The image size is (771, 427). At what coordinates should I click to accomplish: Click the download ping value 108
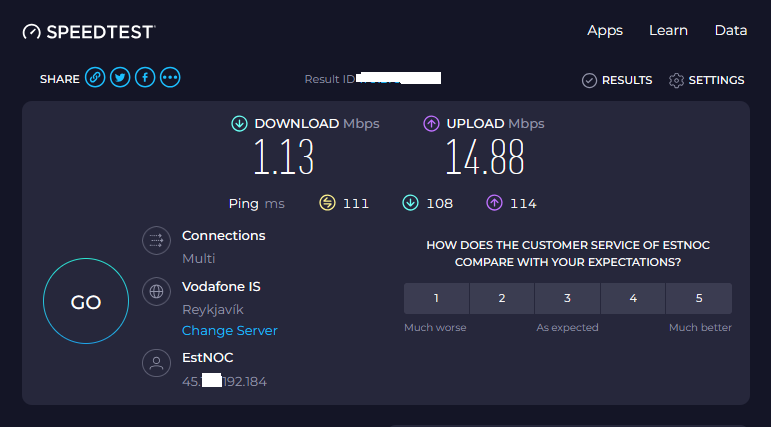440,204
